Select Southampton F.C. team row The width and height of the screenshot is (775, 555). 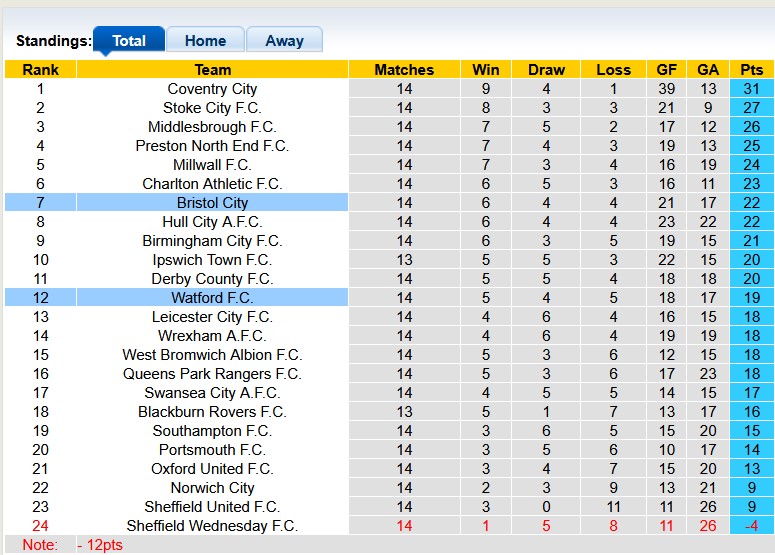tap(212, 431)
